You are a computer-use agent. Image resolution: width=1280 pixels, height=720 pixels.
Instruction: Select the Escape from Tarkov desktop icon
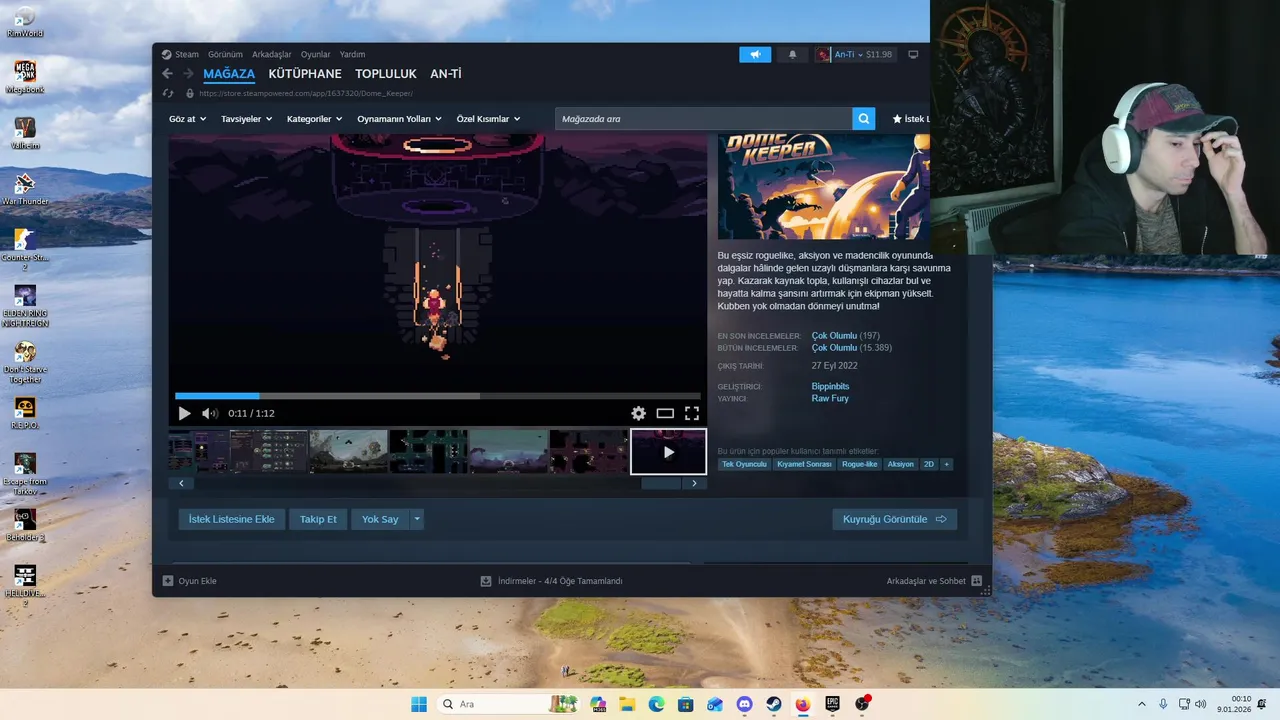click(25, 474)
